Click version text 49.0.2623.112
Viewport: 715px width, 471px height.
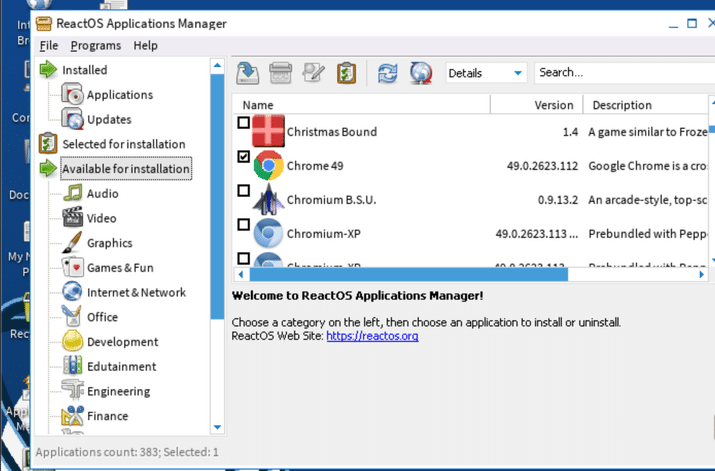point(542,166)
